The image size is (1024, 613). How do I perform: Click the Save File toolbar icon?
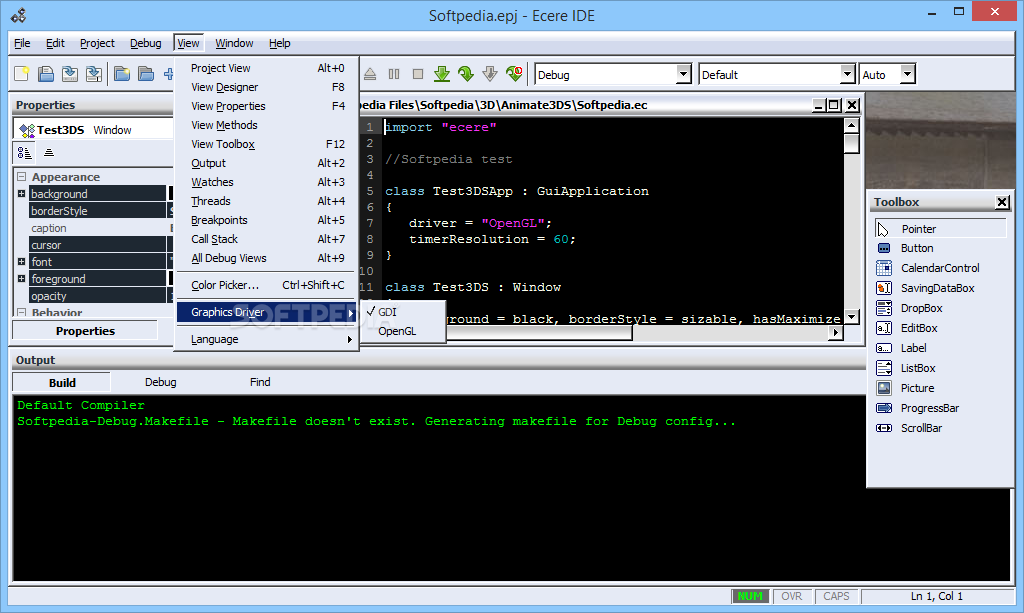point(46,74)
